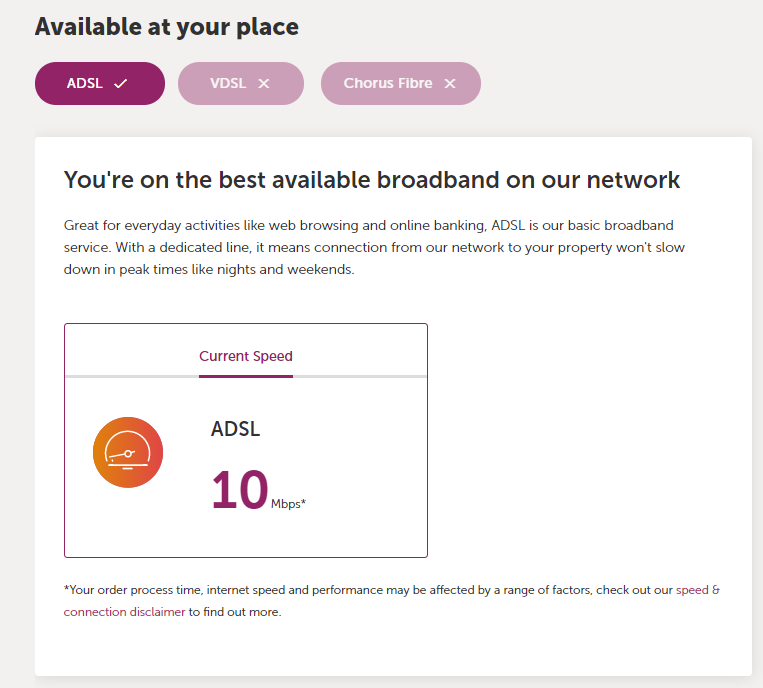Click the X icon on Chorus Fibre pill
The height and width of the screenshot is (688, 763).
click(x=450, y=84)
